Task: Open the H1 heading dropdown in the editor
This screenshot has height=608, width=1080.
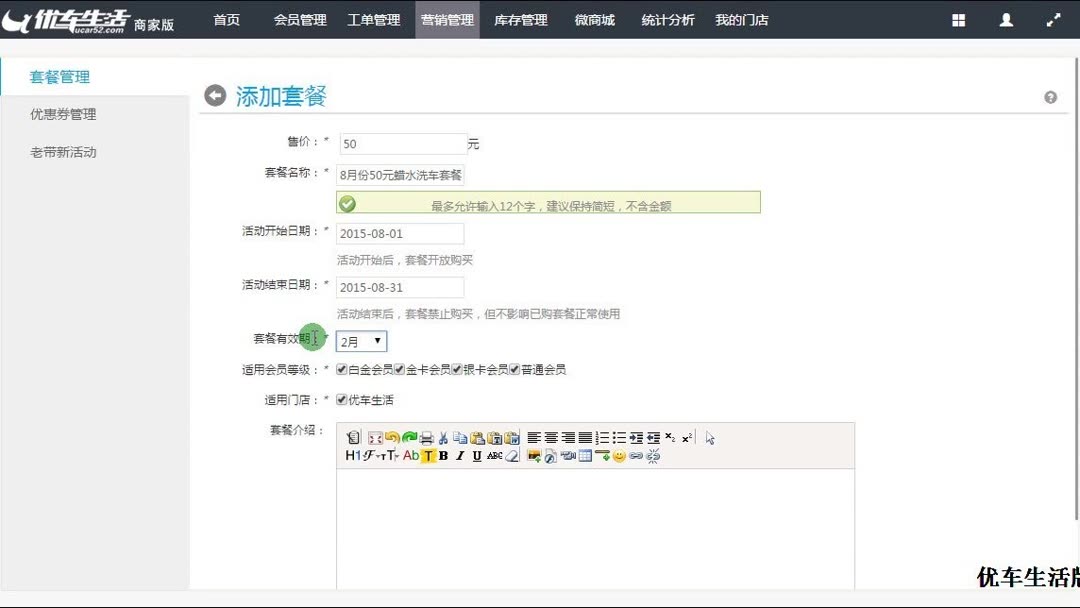Action: tap(352, 456)
